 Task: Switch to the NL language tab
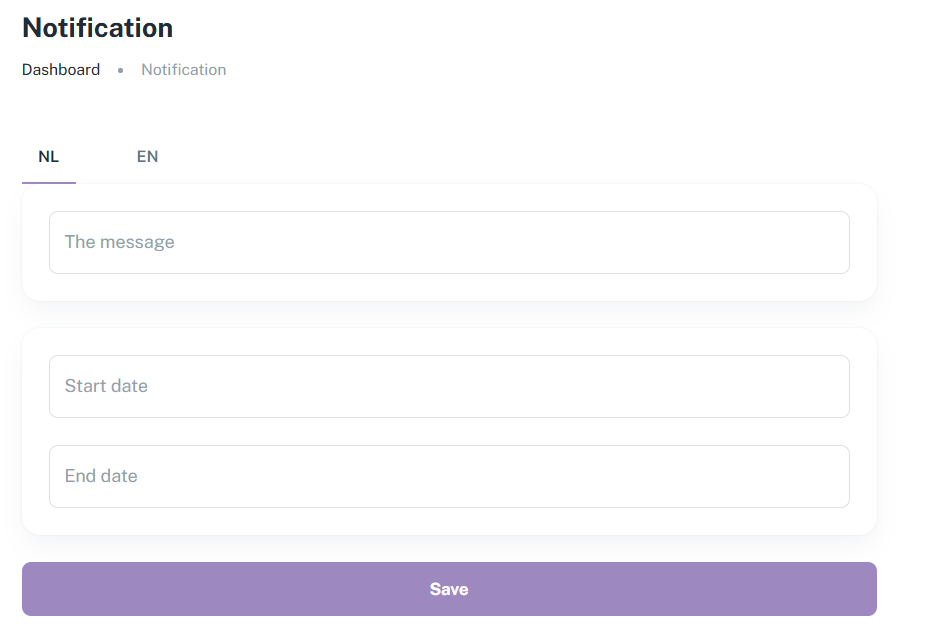[49, 157]
